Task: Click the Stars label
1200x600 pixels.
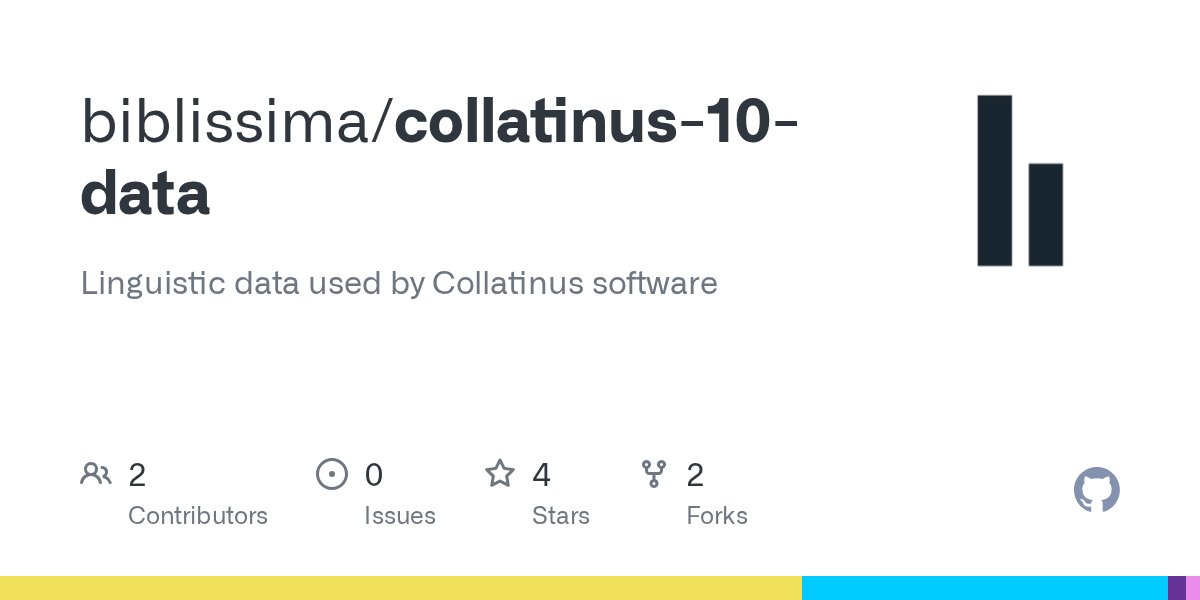Action: tap(561, 516)
